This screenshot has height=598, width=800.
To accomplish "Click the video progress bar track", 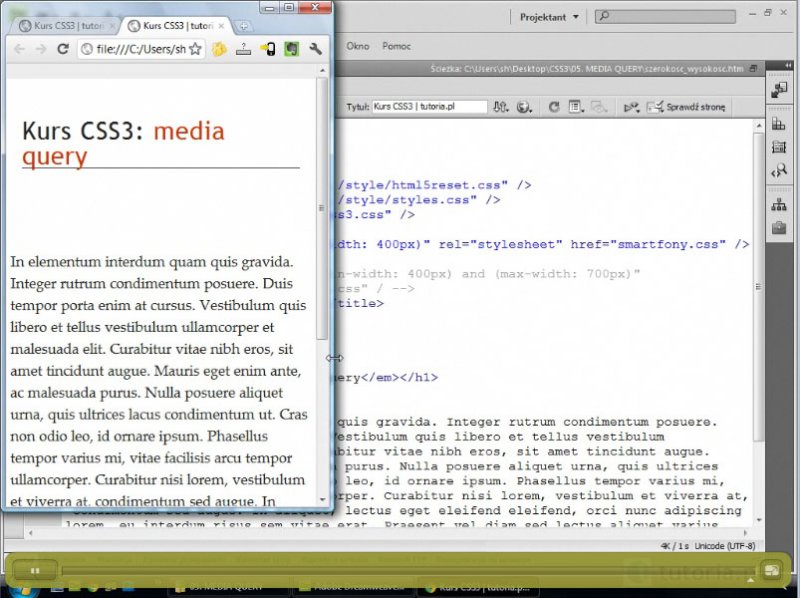I will [400, 570].
